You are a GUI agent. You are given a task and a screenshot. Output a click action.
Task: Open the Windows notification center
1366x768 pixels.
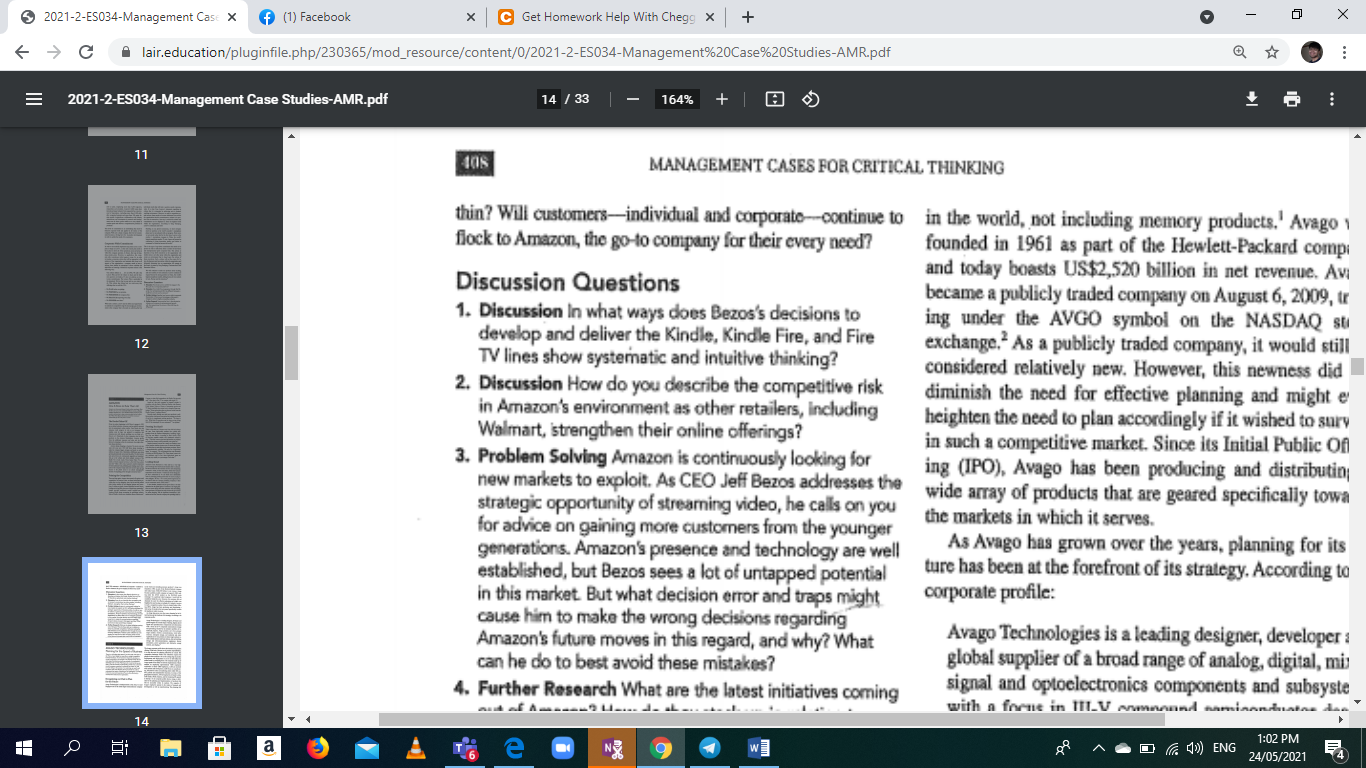tap(1335, 748)
